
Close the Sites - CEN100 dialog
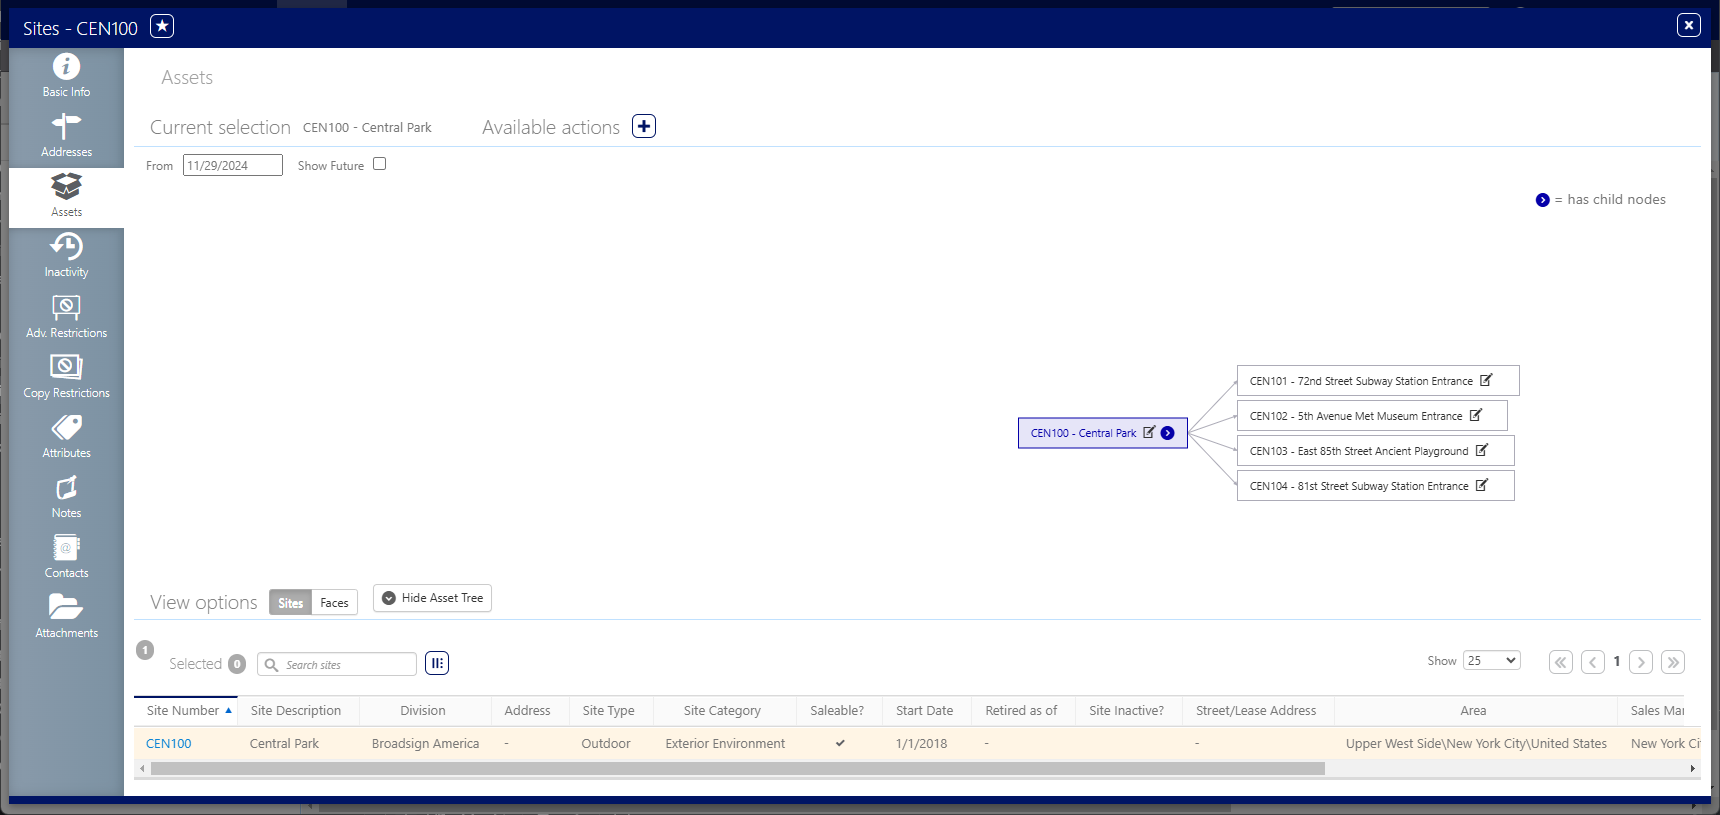tap(1689, 25)
